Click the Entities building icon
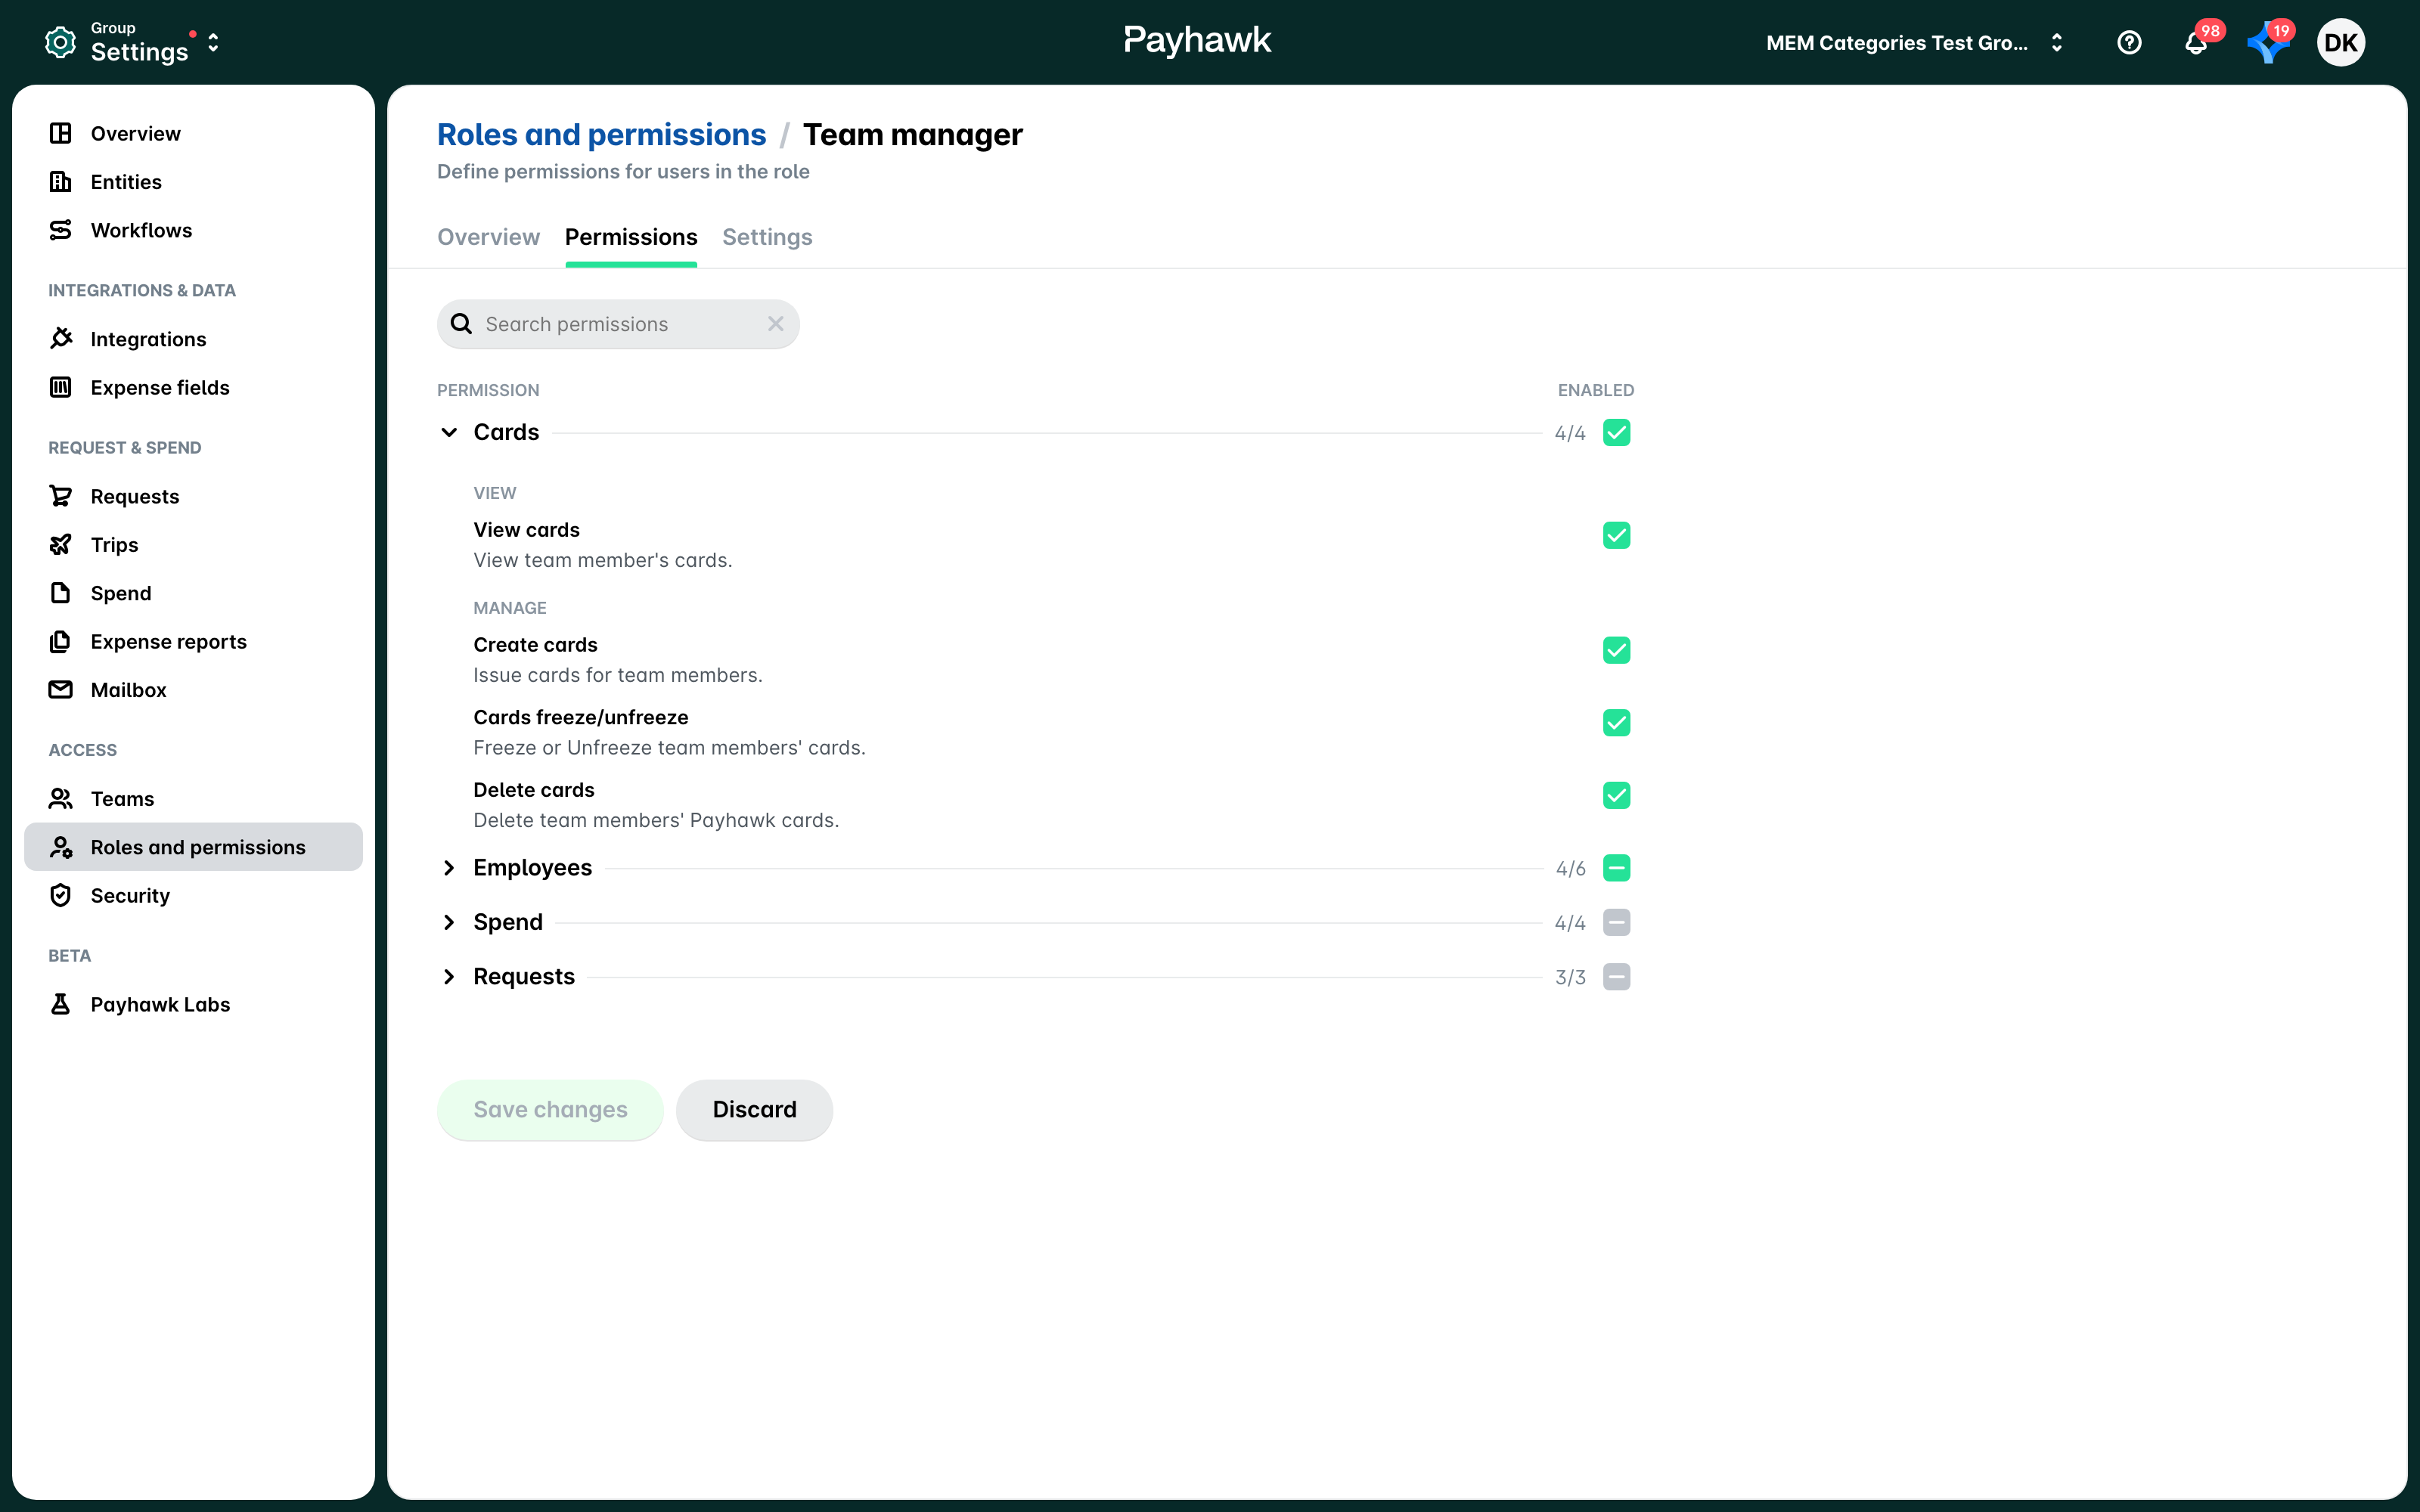 pos(60,181)
